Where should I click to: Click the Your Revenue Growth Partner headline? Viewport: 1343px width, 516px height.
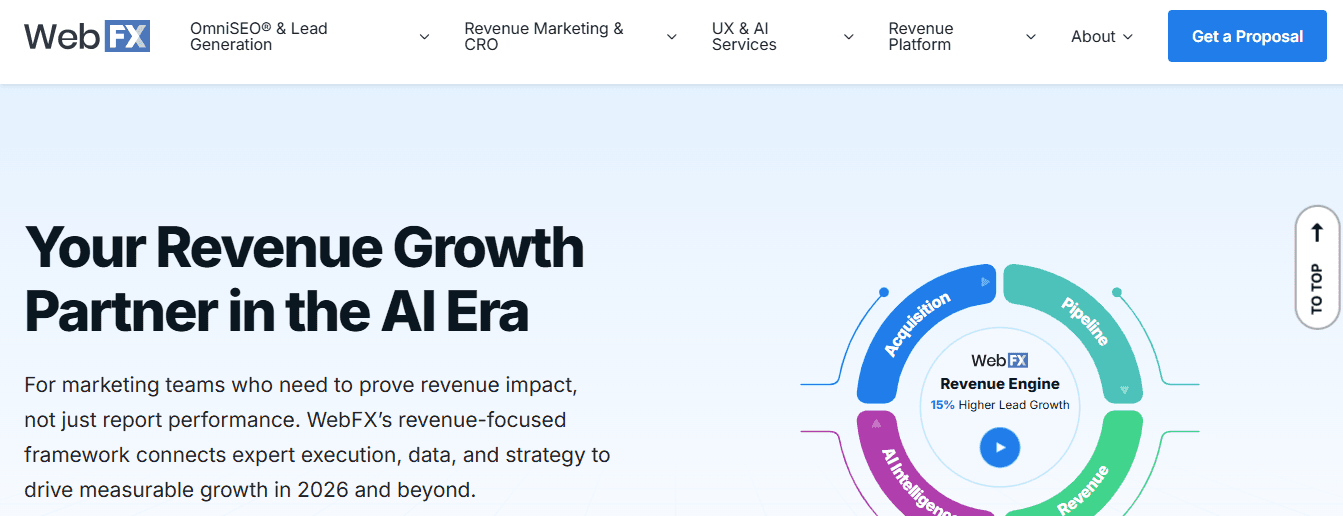[x=304, y=278]
